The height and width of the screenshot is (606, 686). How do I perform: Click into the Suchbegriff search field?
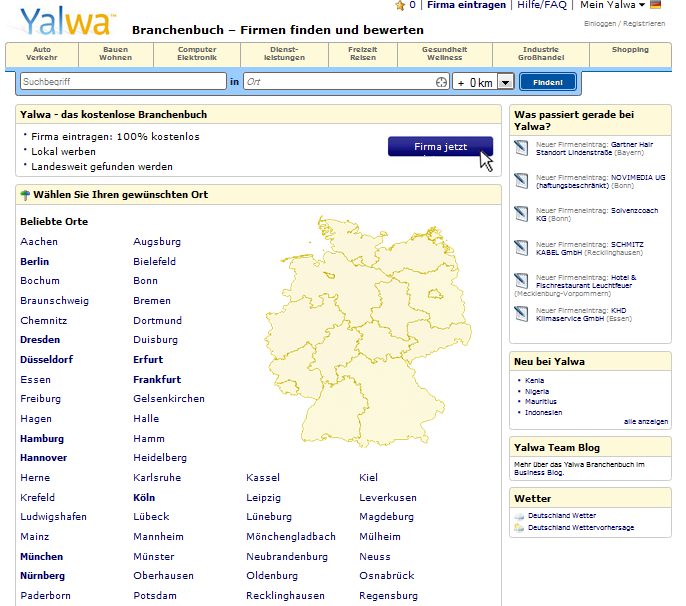(x=123, y=82)
